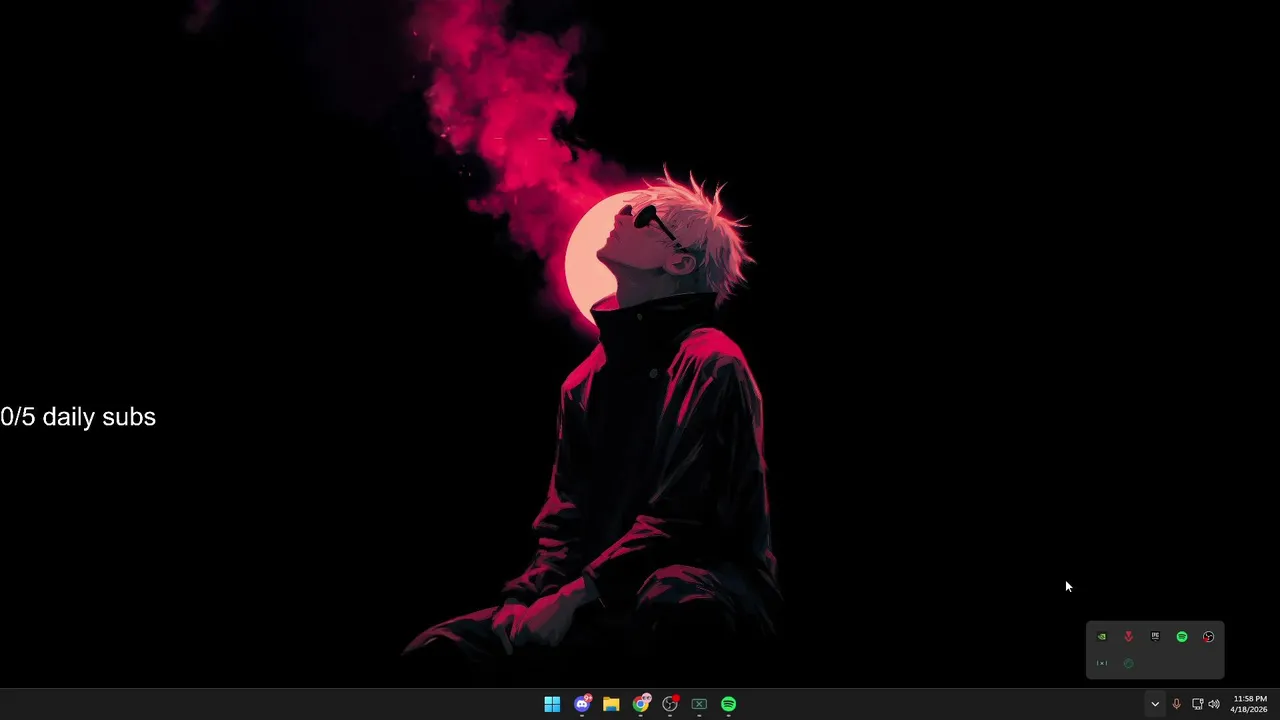The height and width of the screenshot is (720, 1280).
Task: Click the '0/5 daily subs' text
Action: coord(78,417)
